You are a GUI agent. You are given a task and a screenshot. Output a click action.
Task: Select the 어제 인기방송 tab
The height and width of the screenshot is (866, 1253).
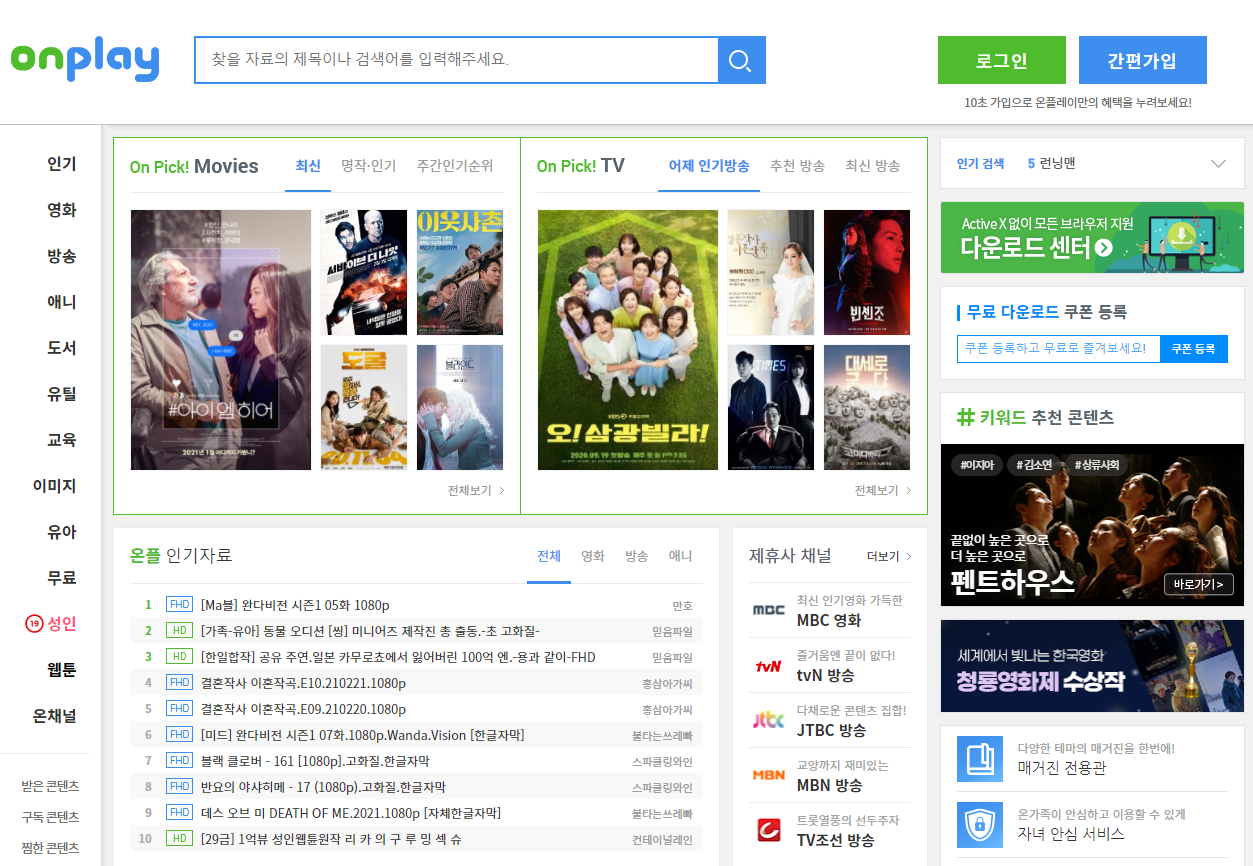pos(709,166)
